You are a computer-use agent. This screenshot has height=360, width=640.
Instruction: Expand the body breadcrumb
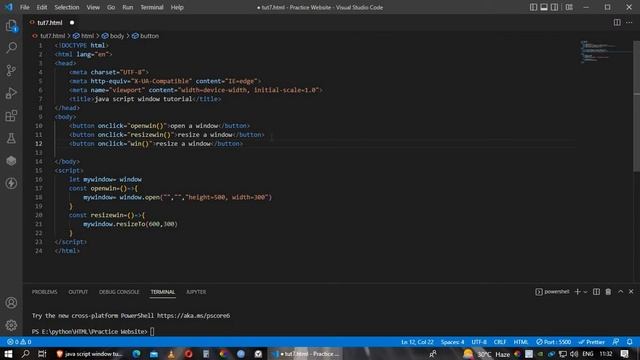(113, 36)
